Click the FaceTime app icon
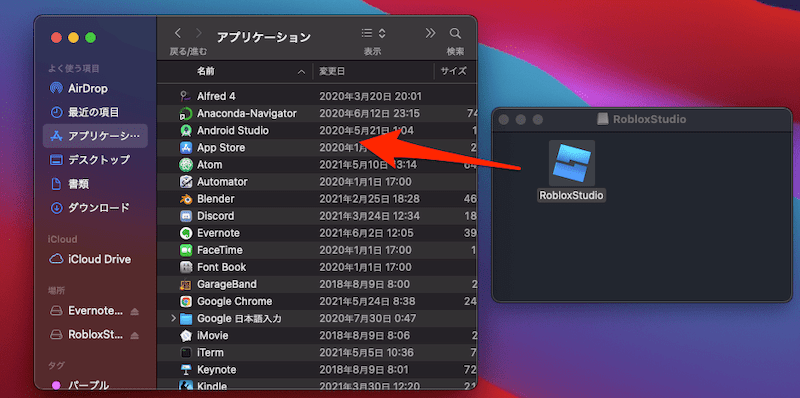 click(x=186, y=250)
